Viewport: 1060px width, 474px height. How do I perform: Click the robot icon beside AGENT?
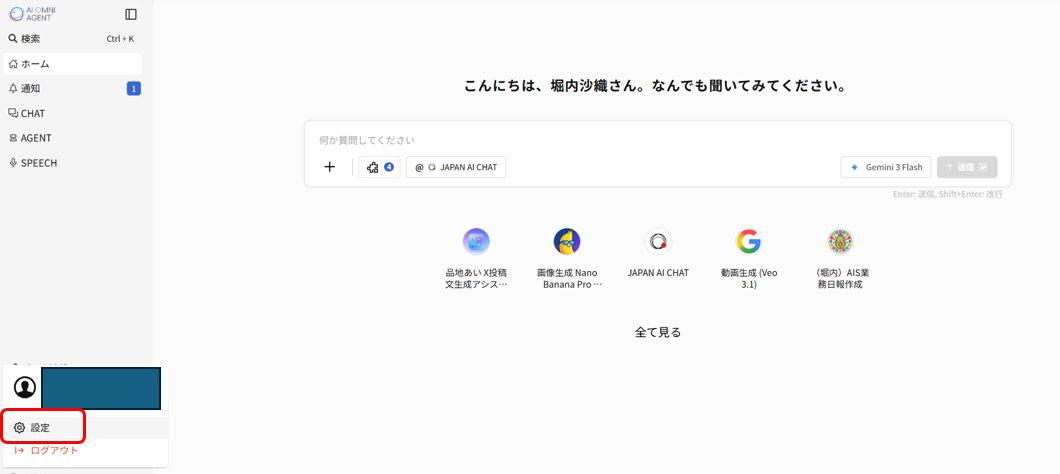coord(14,138)
